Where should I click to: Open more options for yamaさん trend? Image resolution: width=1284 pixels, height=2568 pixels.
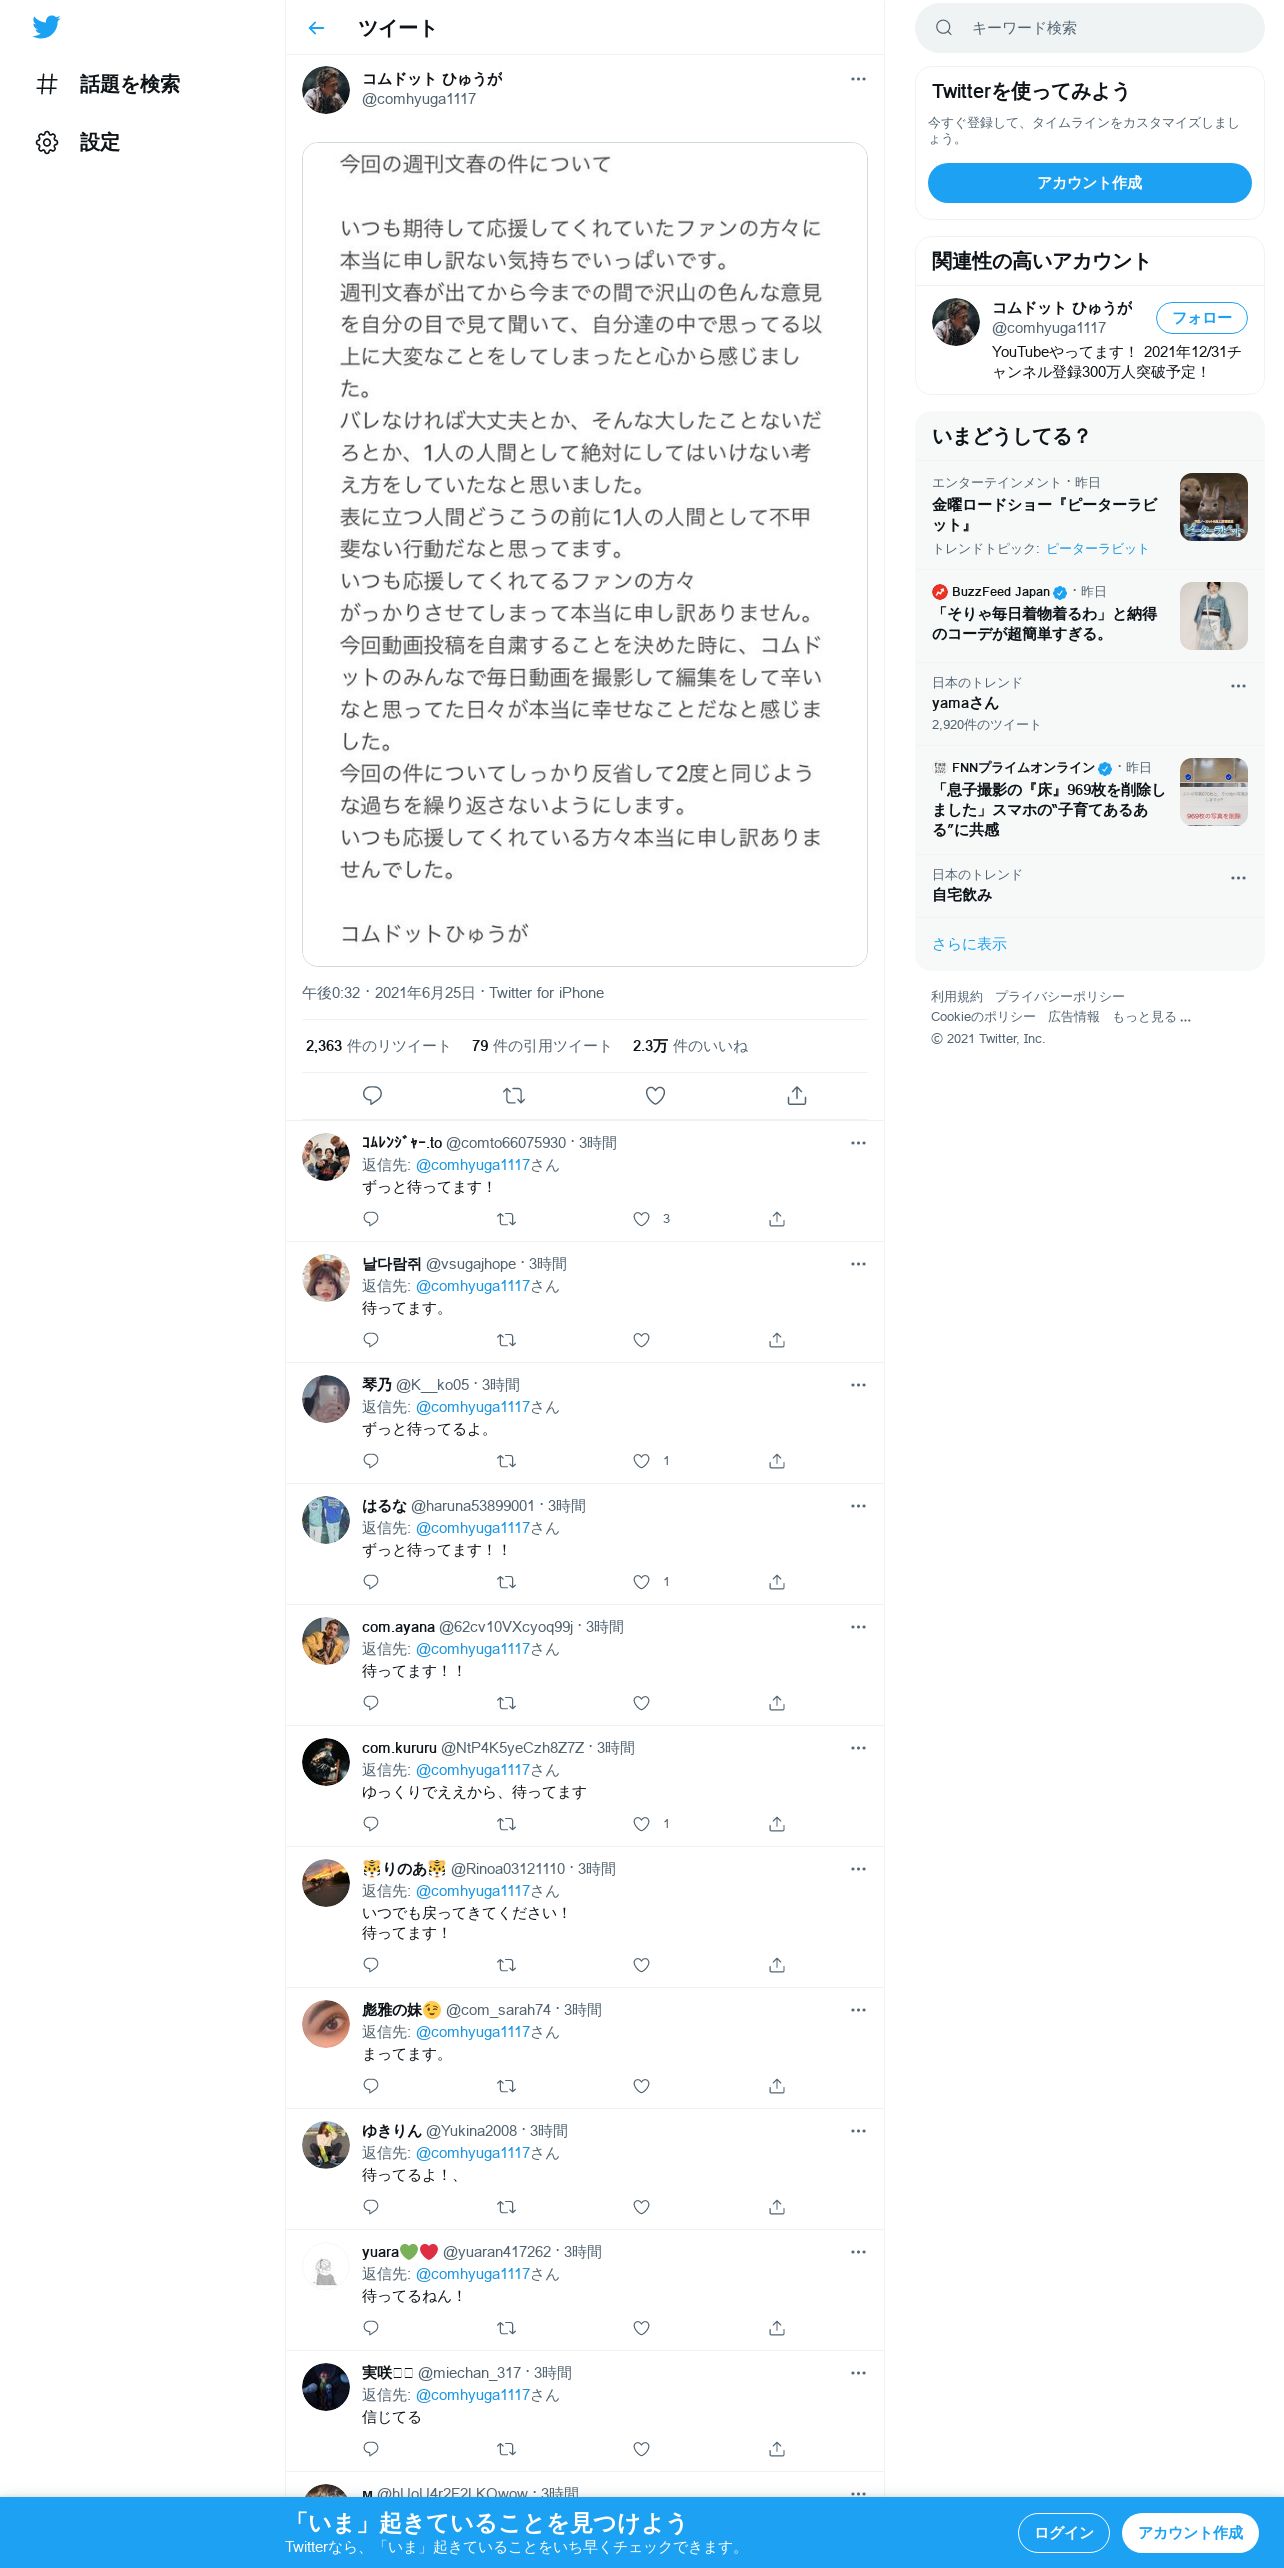(1238, 686)
